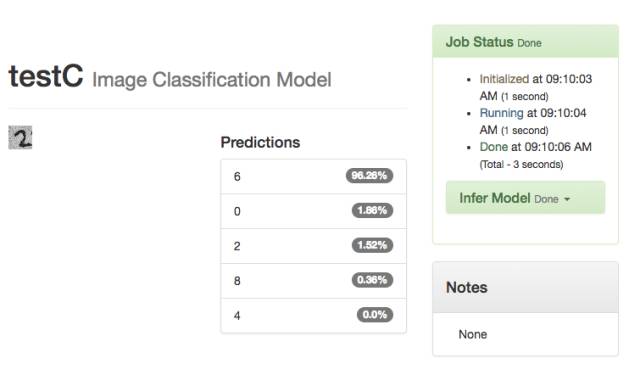Screen dimensions: 640x375
Task: Click the Done status entry
Action: tap(536, 155)
